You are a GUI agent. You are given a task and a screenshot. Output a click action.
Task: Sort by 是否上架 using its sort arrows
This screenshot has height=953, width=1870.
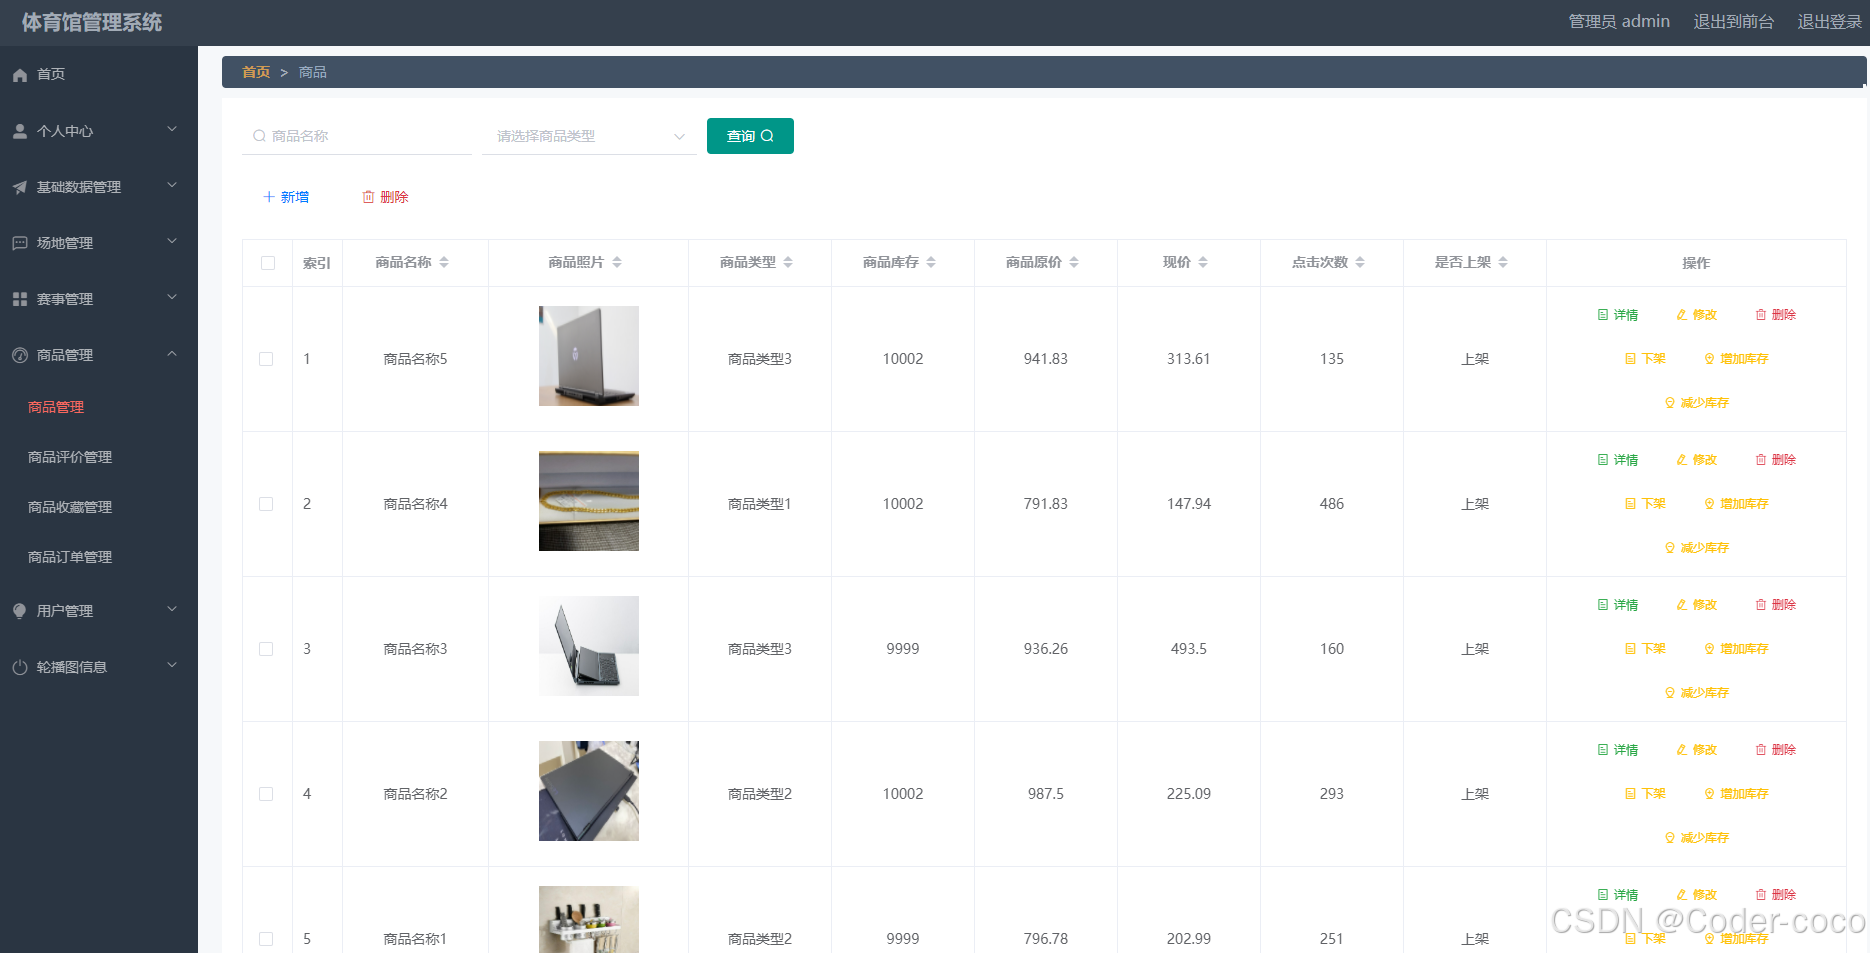pos(1503,262)
